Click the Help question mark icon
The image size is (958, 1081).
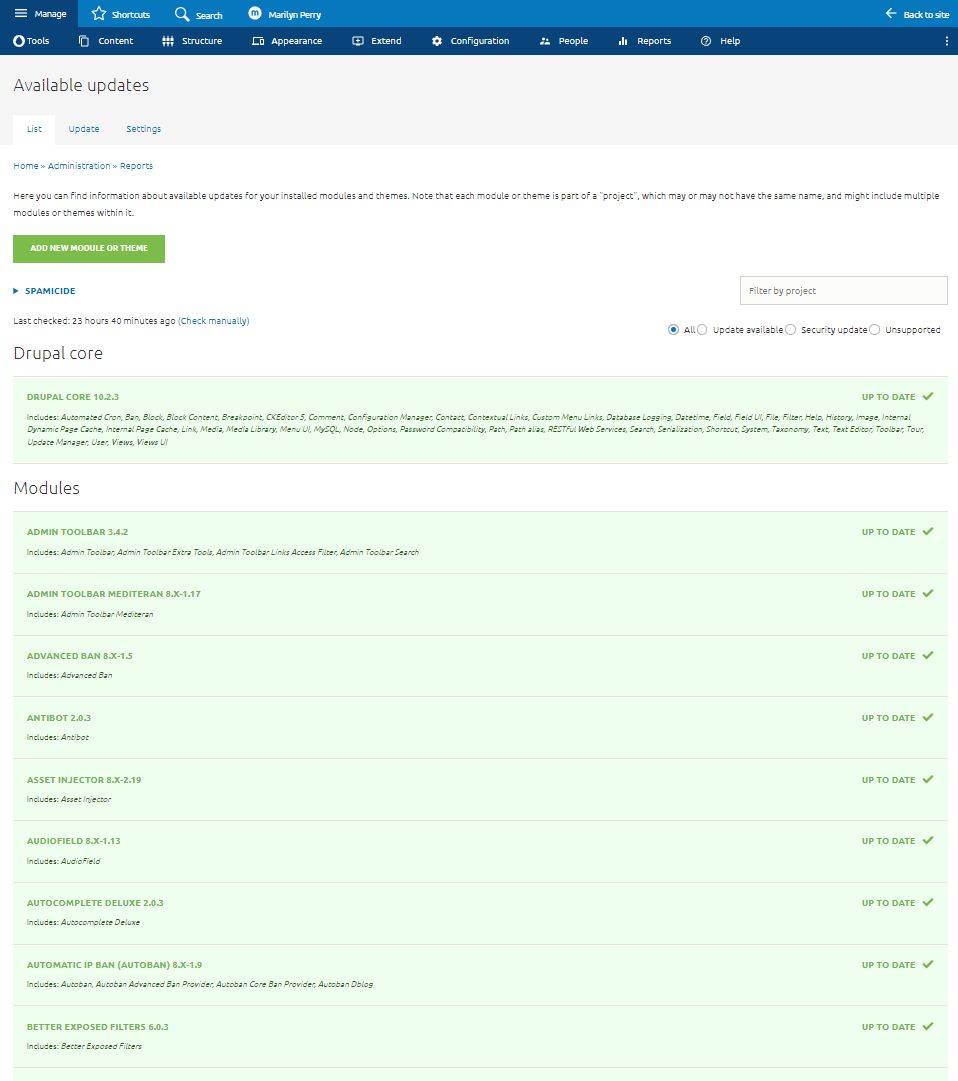pyautogui.click(x=706, y=41)
